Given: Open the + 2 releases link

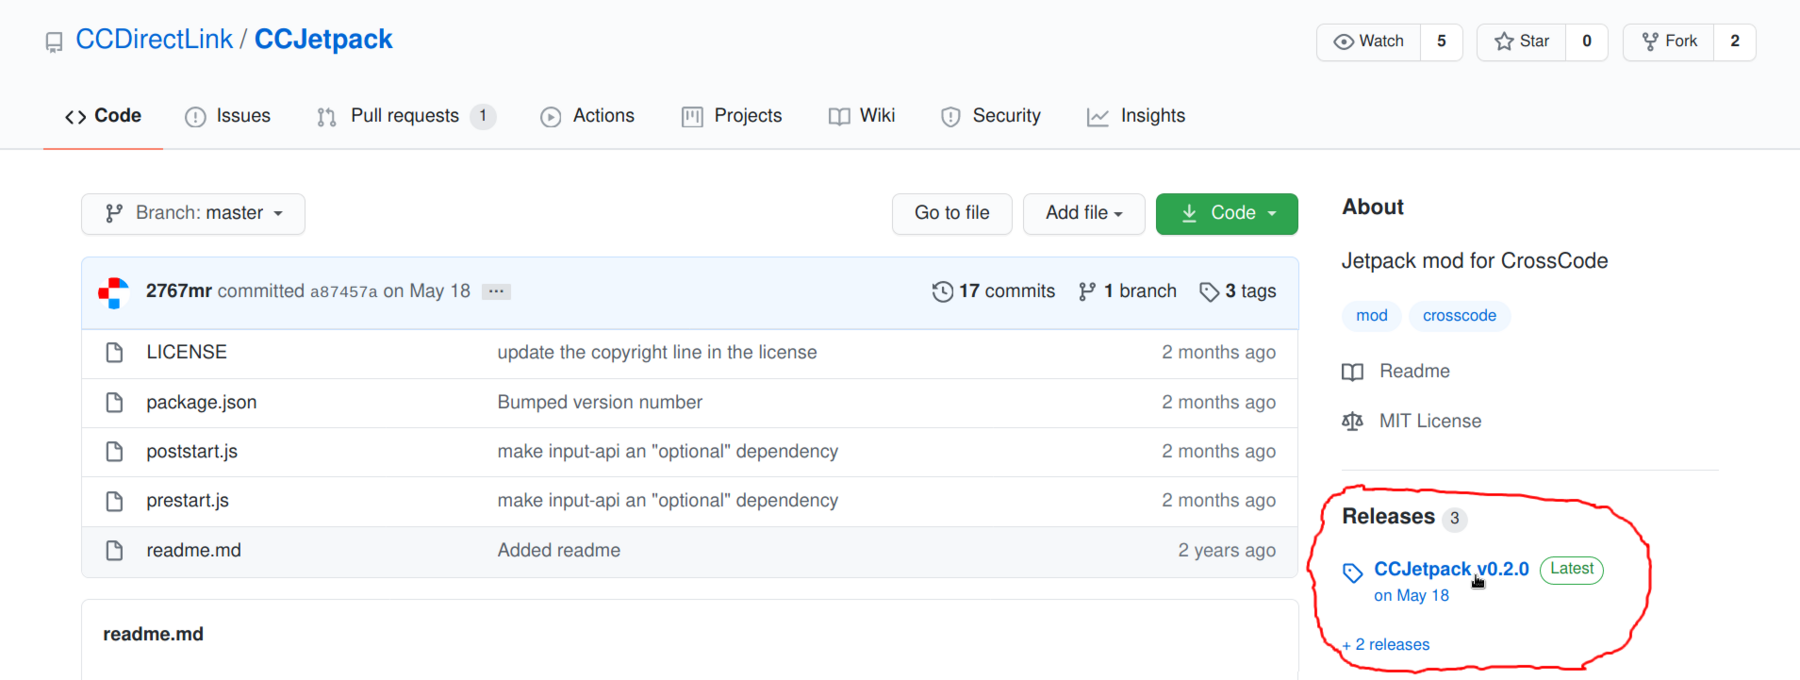Looking at the screenshot, I should 1387,645.
